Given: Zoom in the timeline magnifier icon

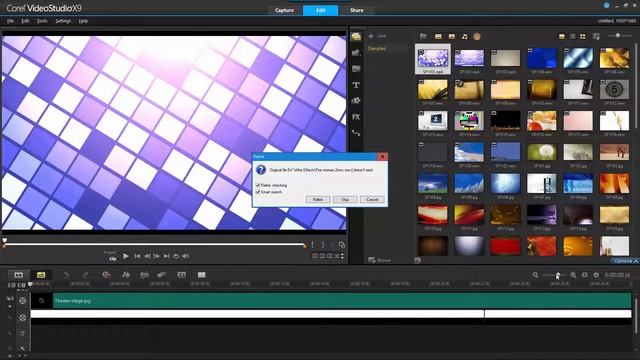Looking at the screenshot, I should pos(573,275).
